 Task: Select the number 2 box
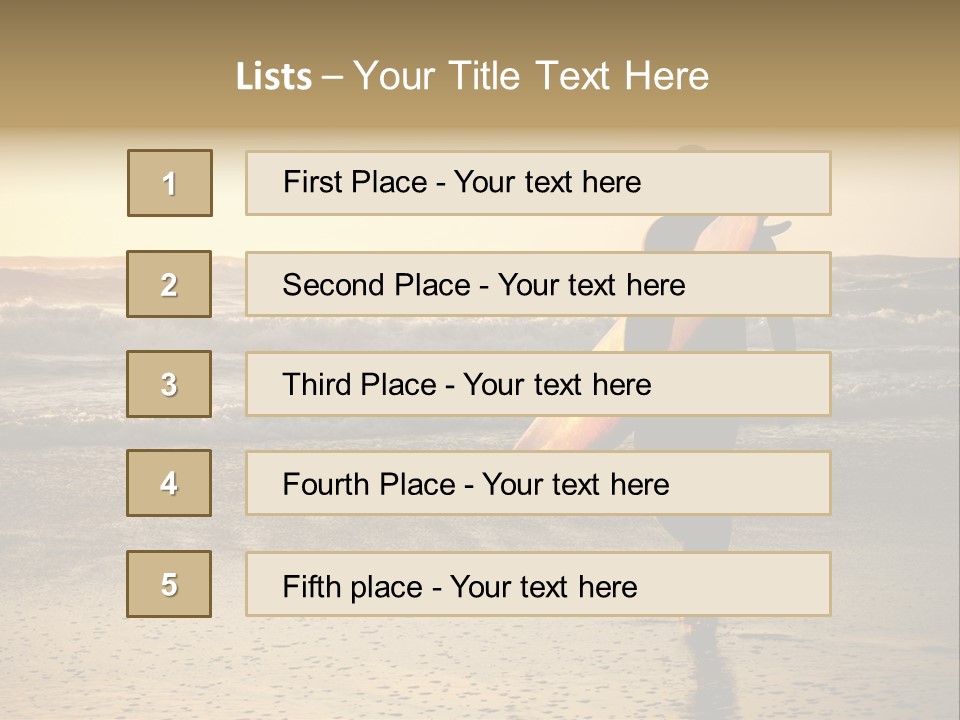point(169,284)
